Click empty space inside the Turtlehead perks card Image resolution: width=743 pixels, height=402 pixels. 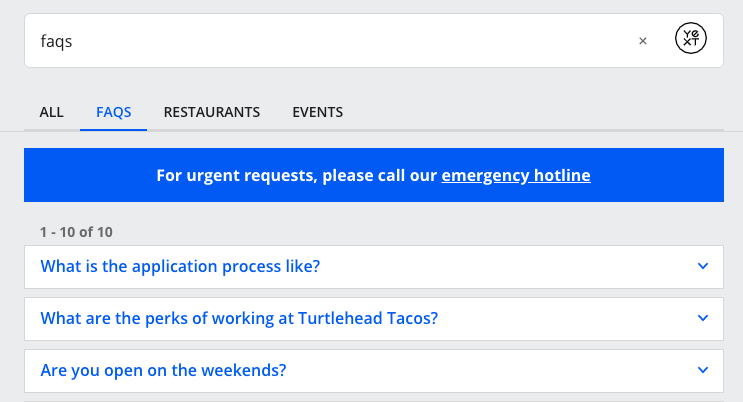click(x=566, y=319)
